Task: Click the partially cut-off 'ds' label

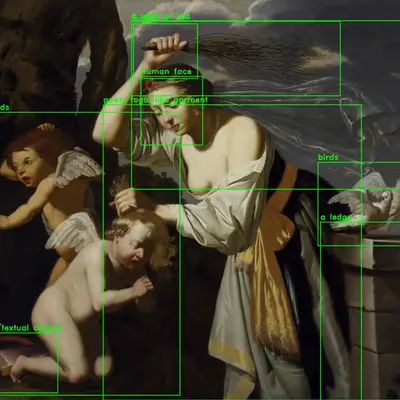Action: [4, 107]
